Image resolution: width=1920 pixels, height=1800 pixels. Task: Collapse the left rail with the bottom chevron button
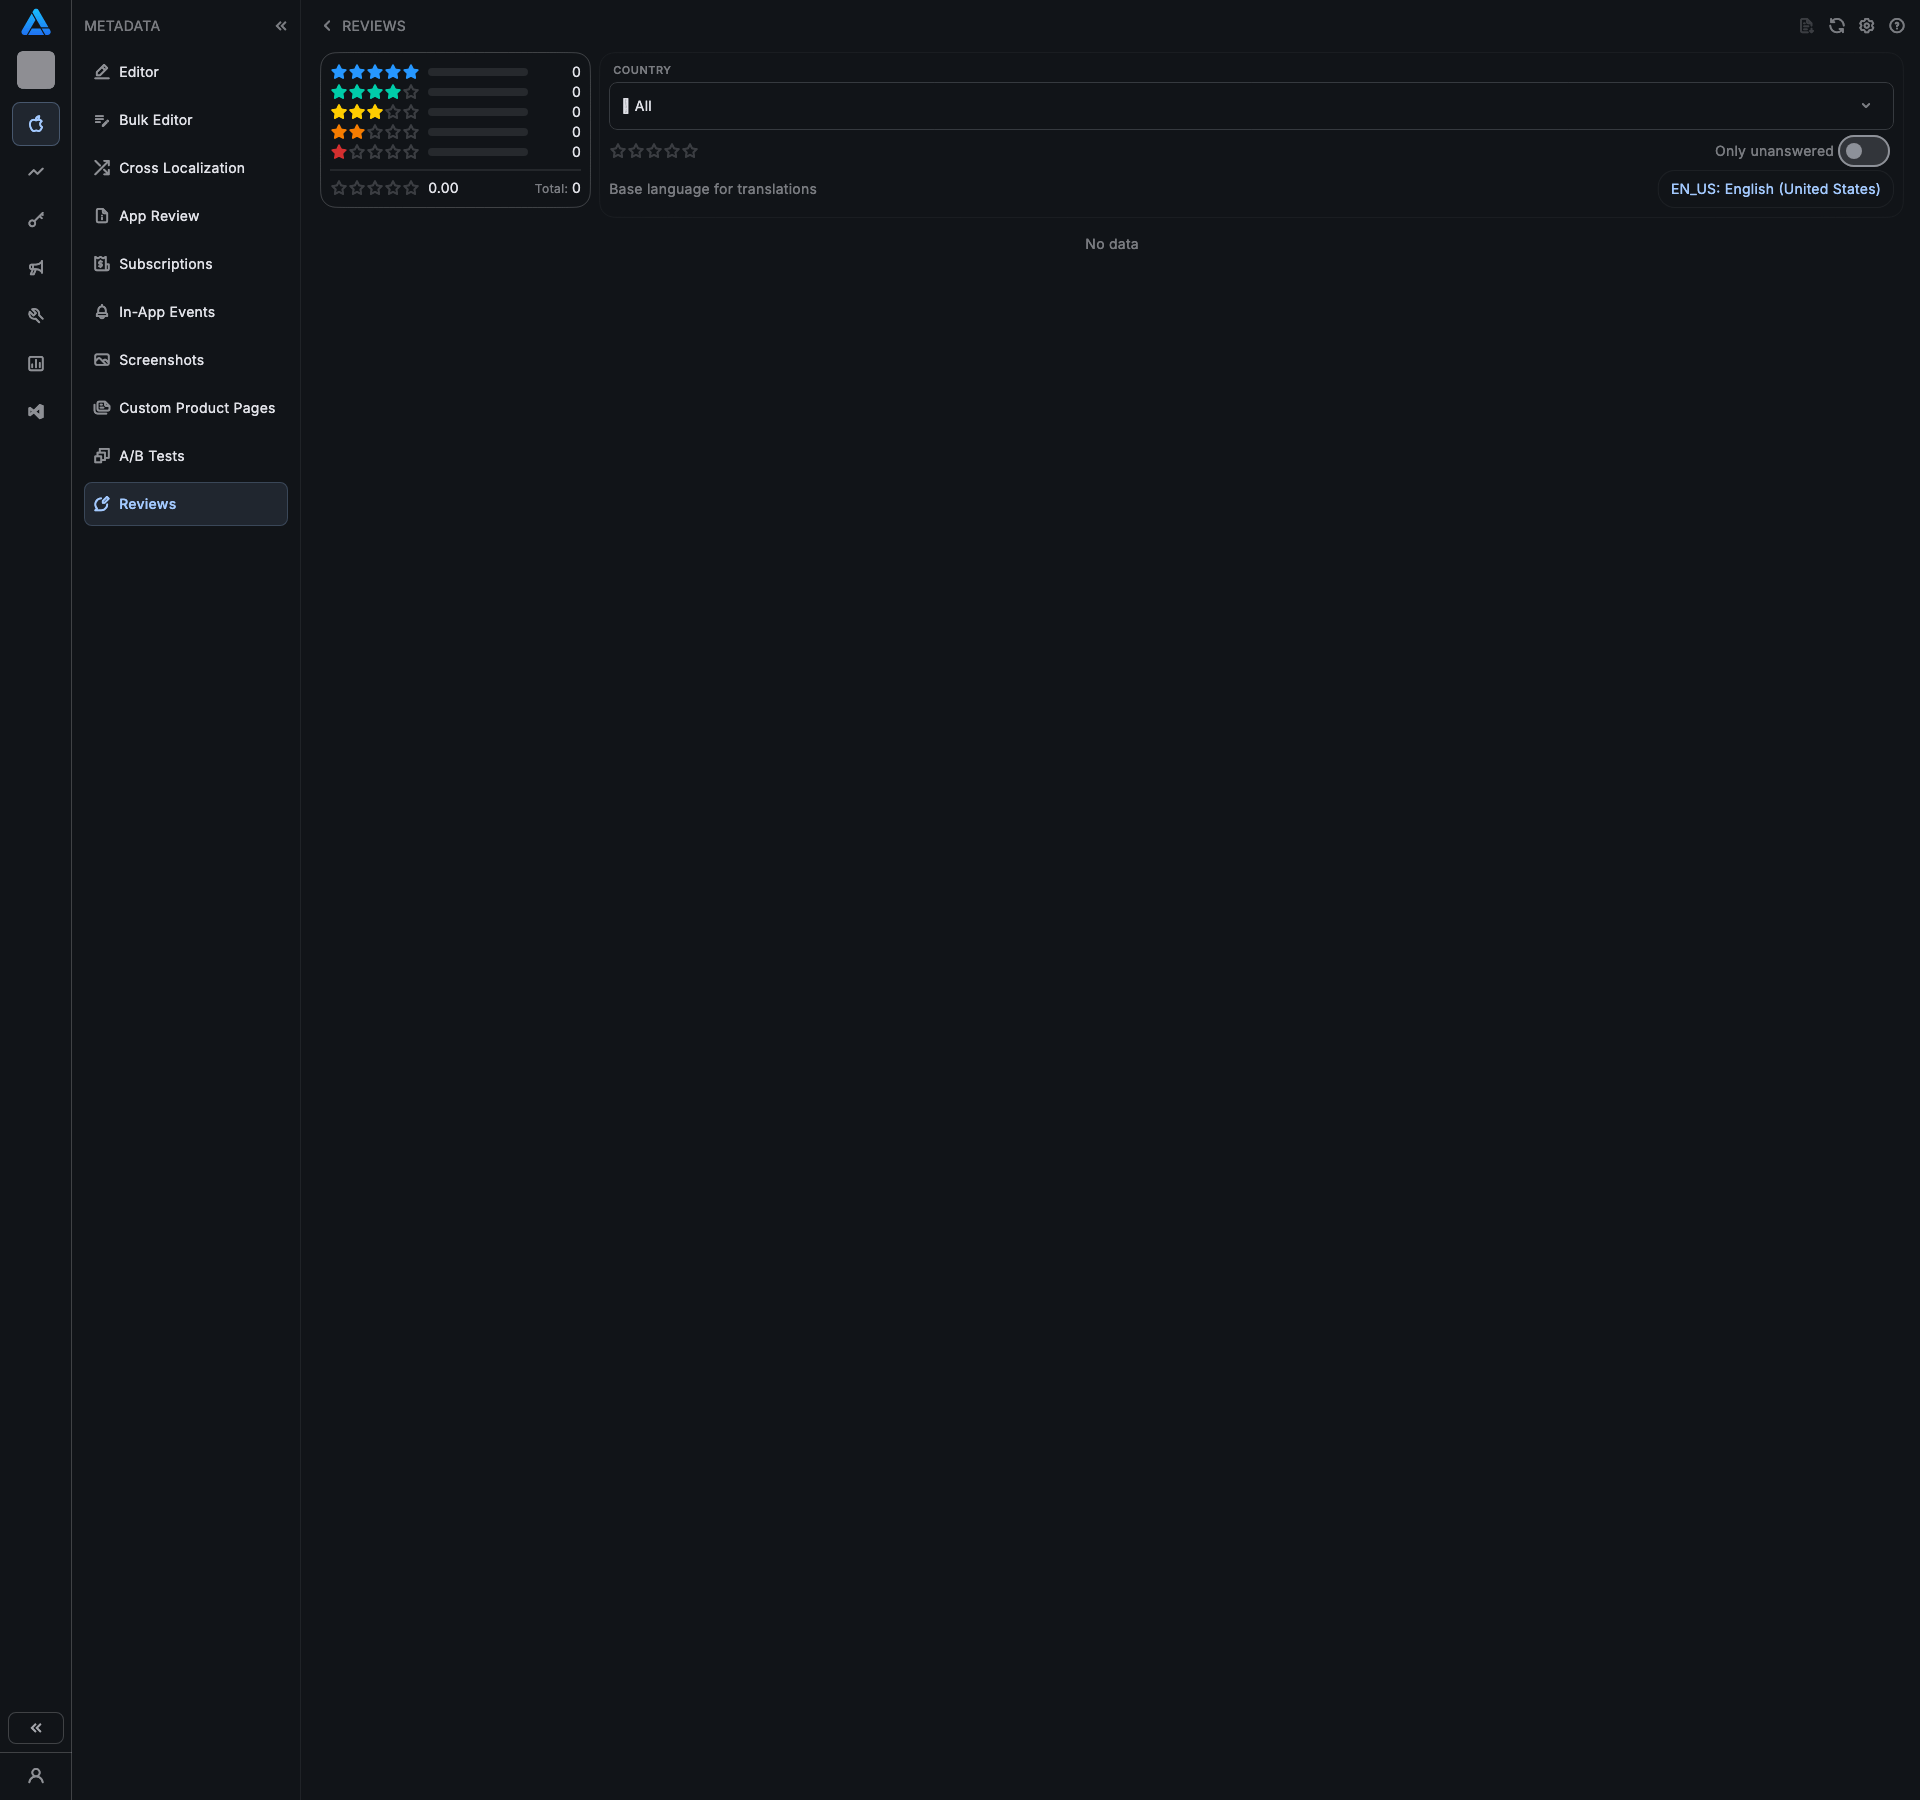(x=36, y=1728)
